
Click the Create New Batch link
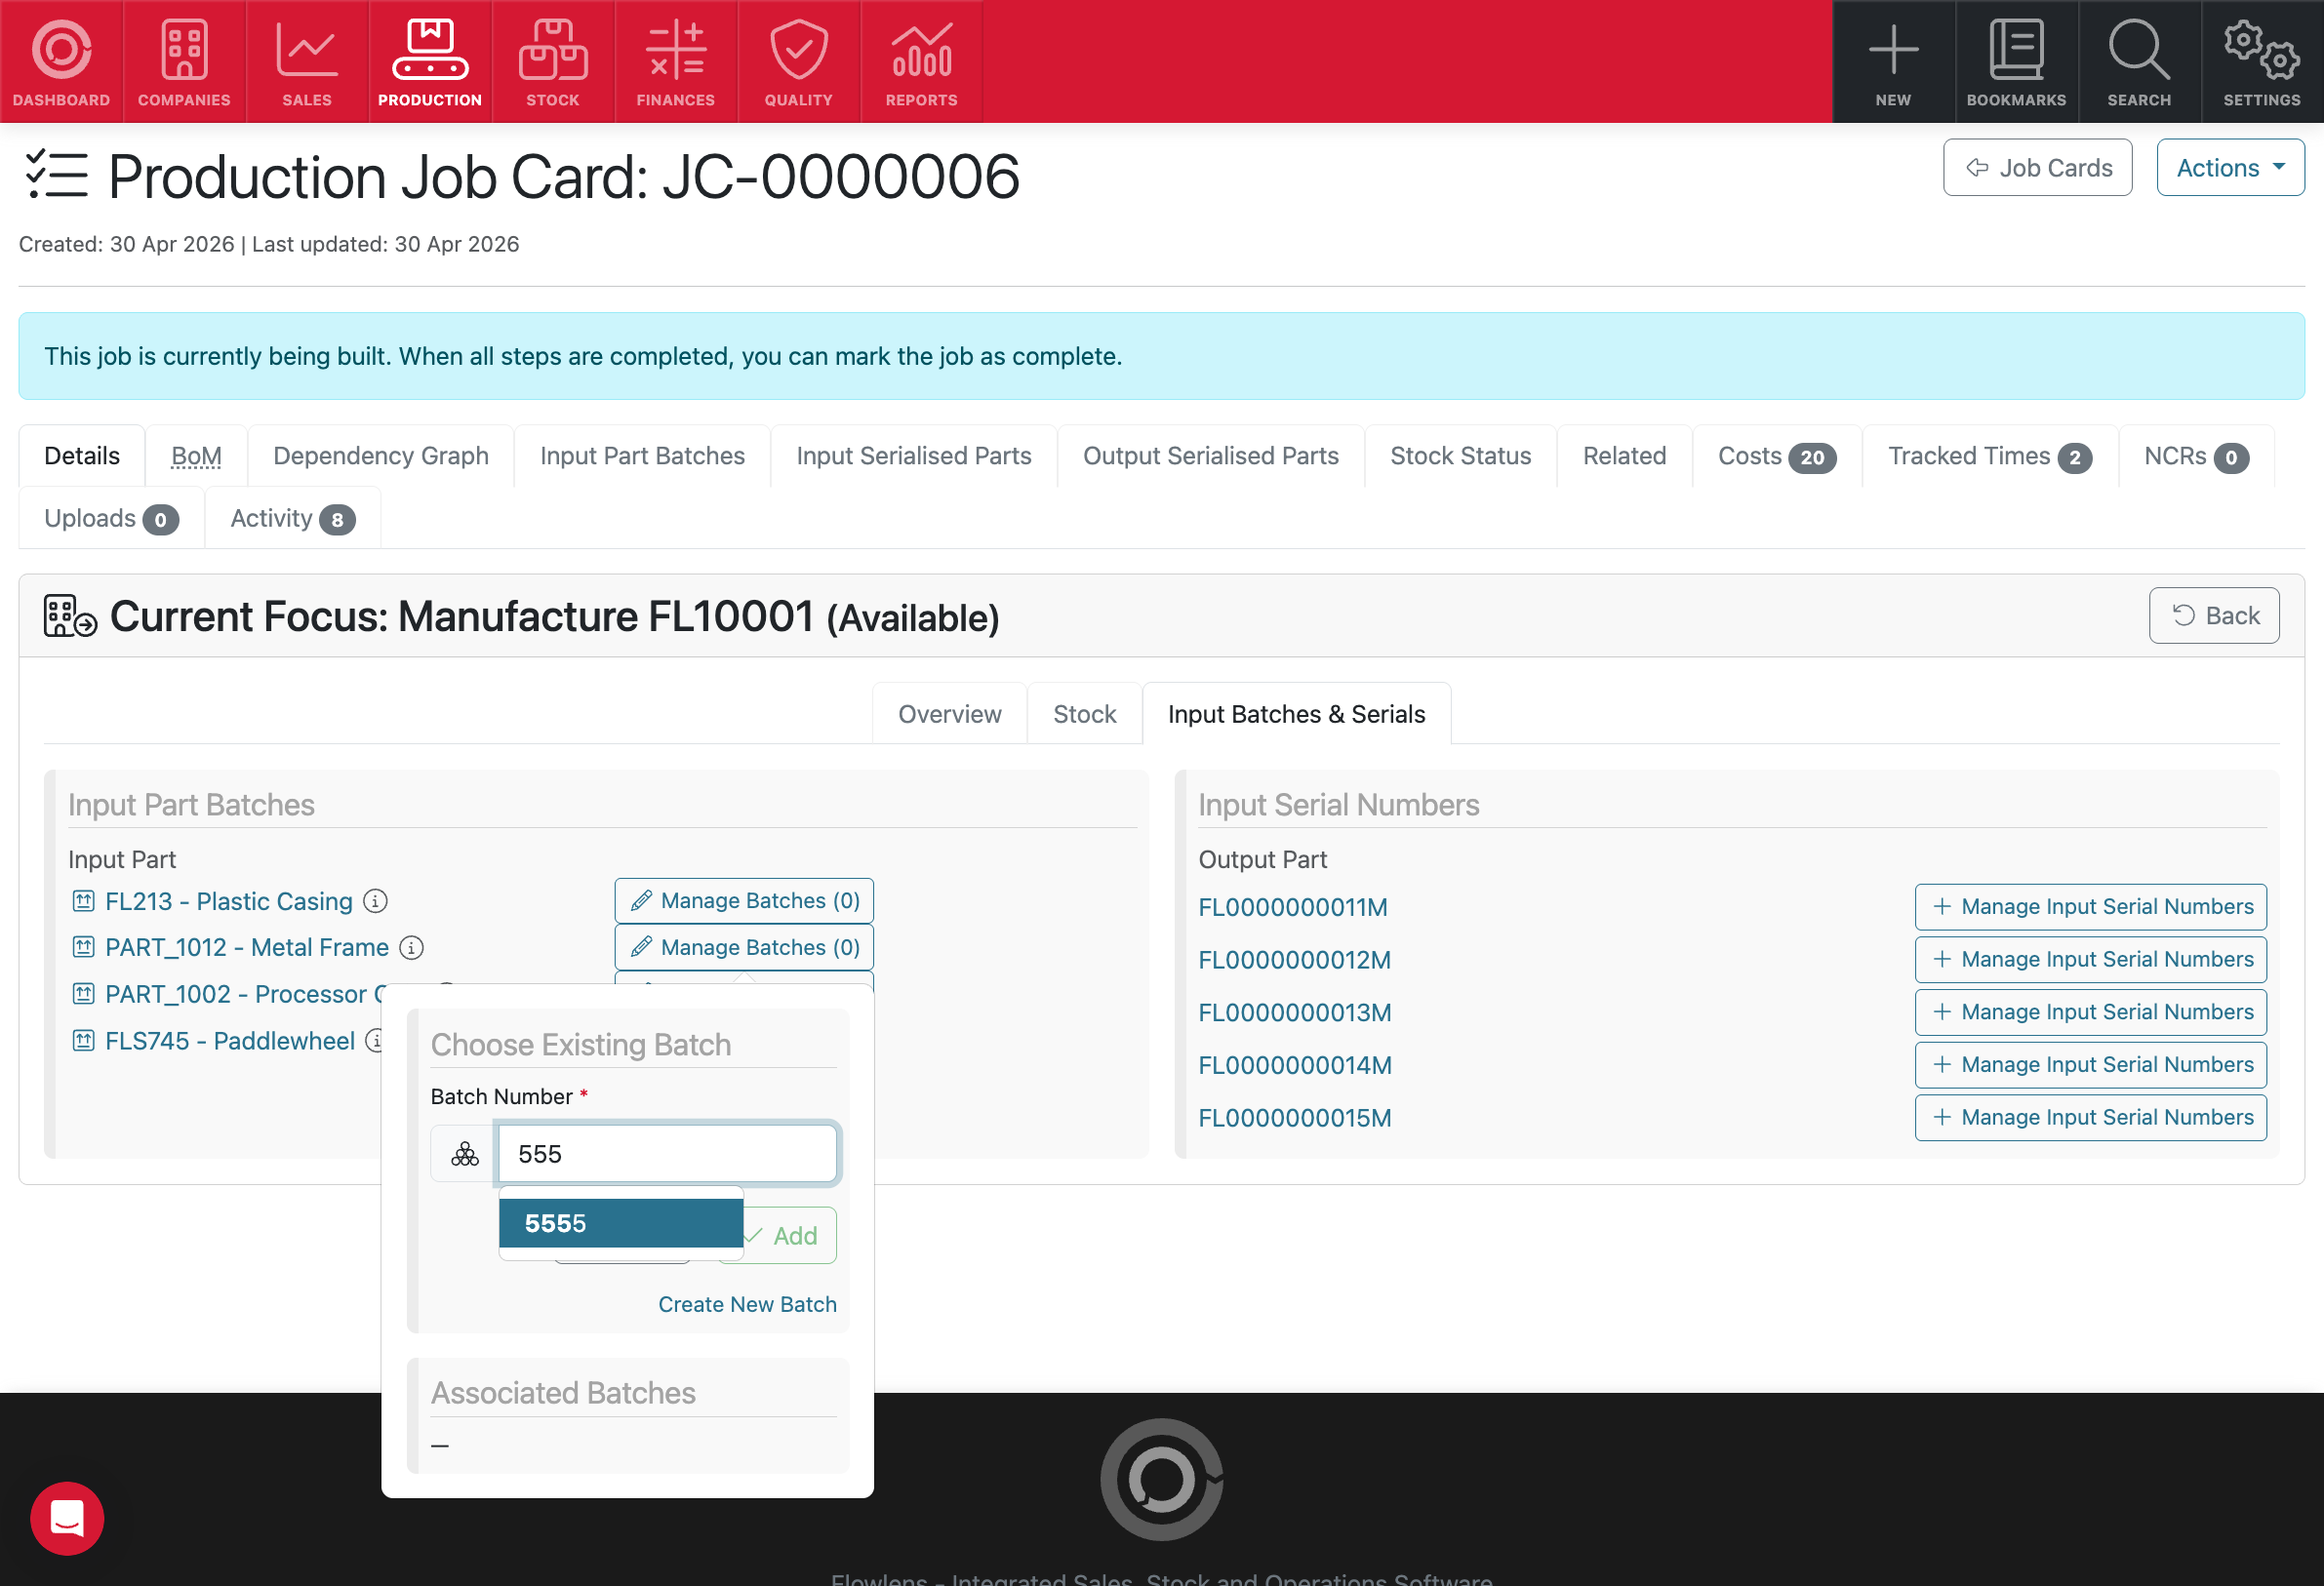tap(747, 1304)
